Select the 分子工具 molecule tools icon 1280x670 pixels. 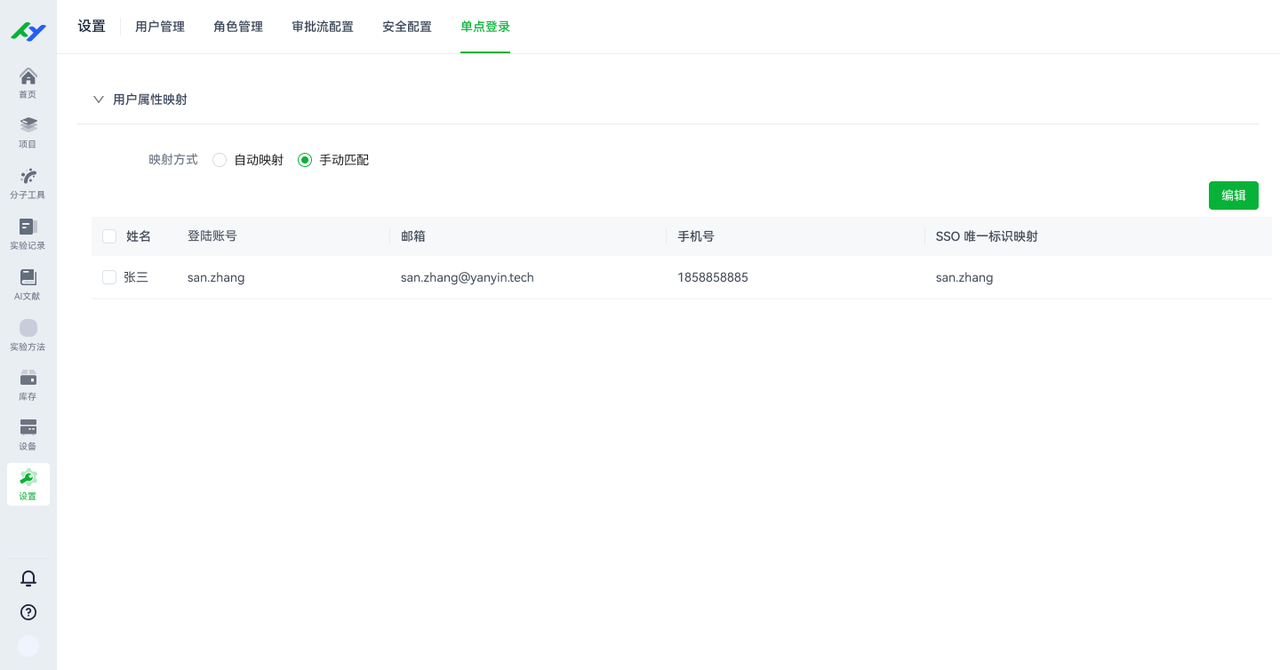(x=28, y=180)
